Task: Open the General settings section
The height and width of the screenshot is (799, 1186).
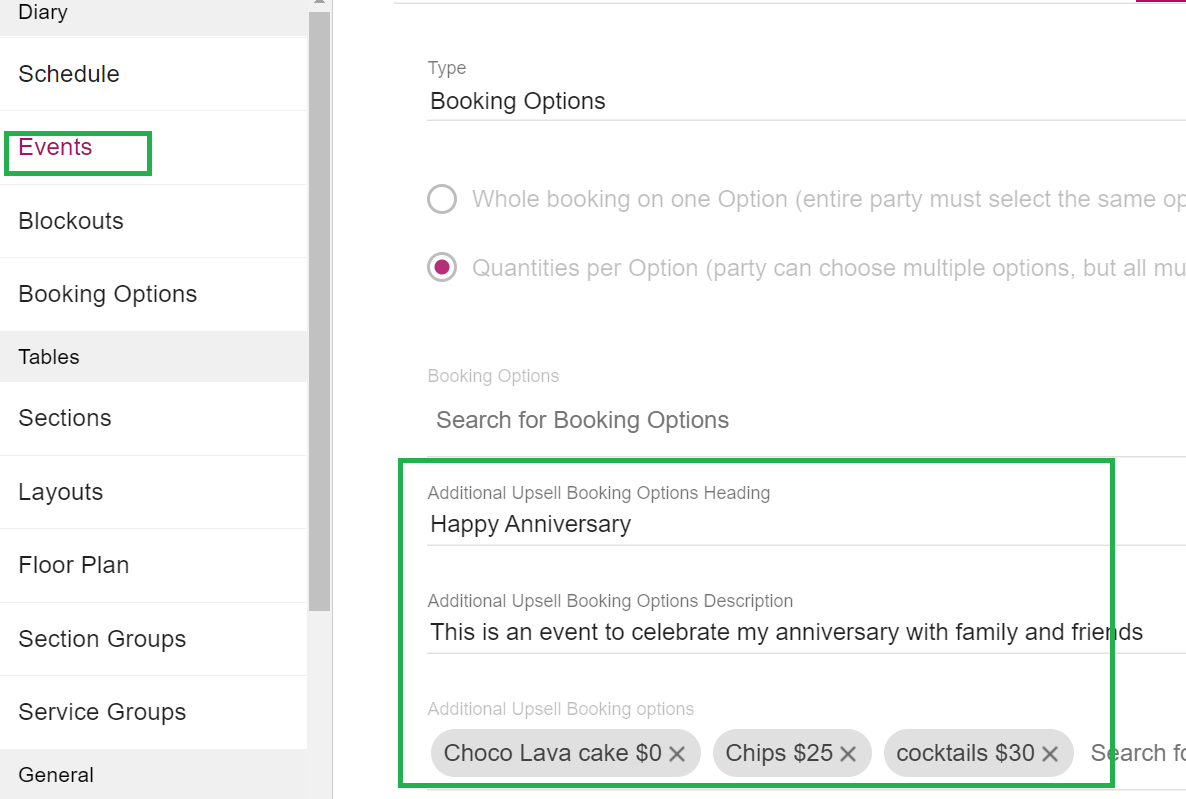Action: (56, 775)
